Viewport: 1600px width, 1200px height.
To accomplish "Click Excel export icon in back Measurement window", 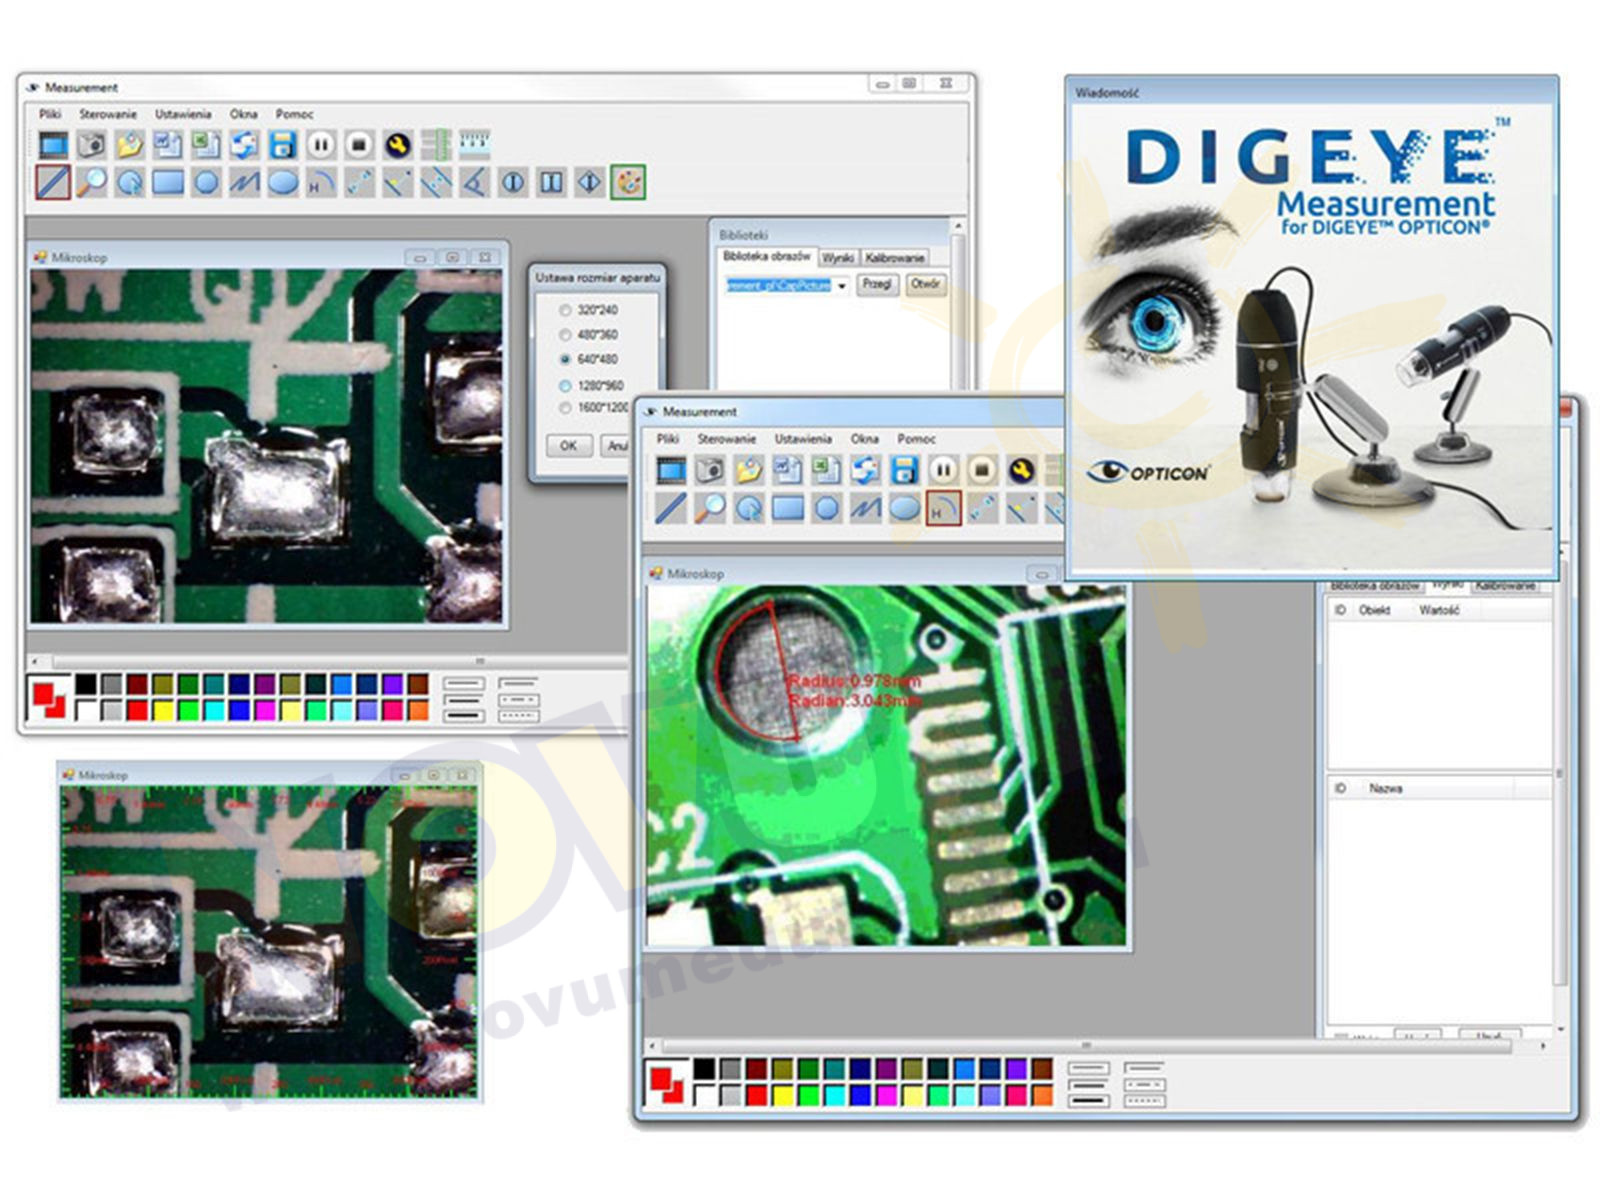I will (x=206, y=145).
